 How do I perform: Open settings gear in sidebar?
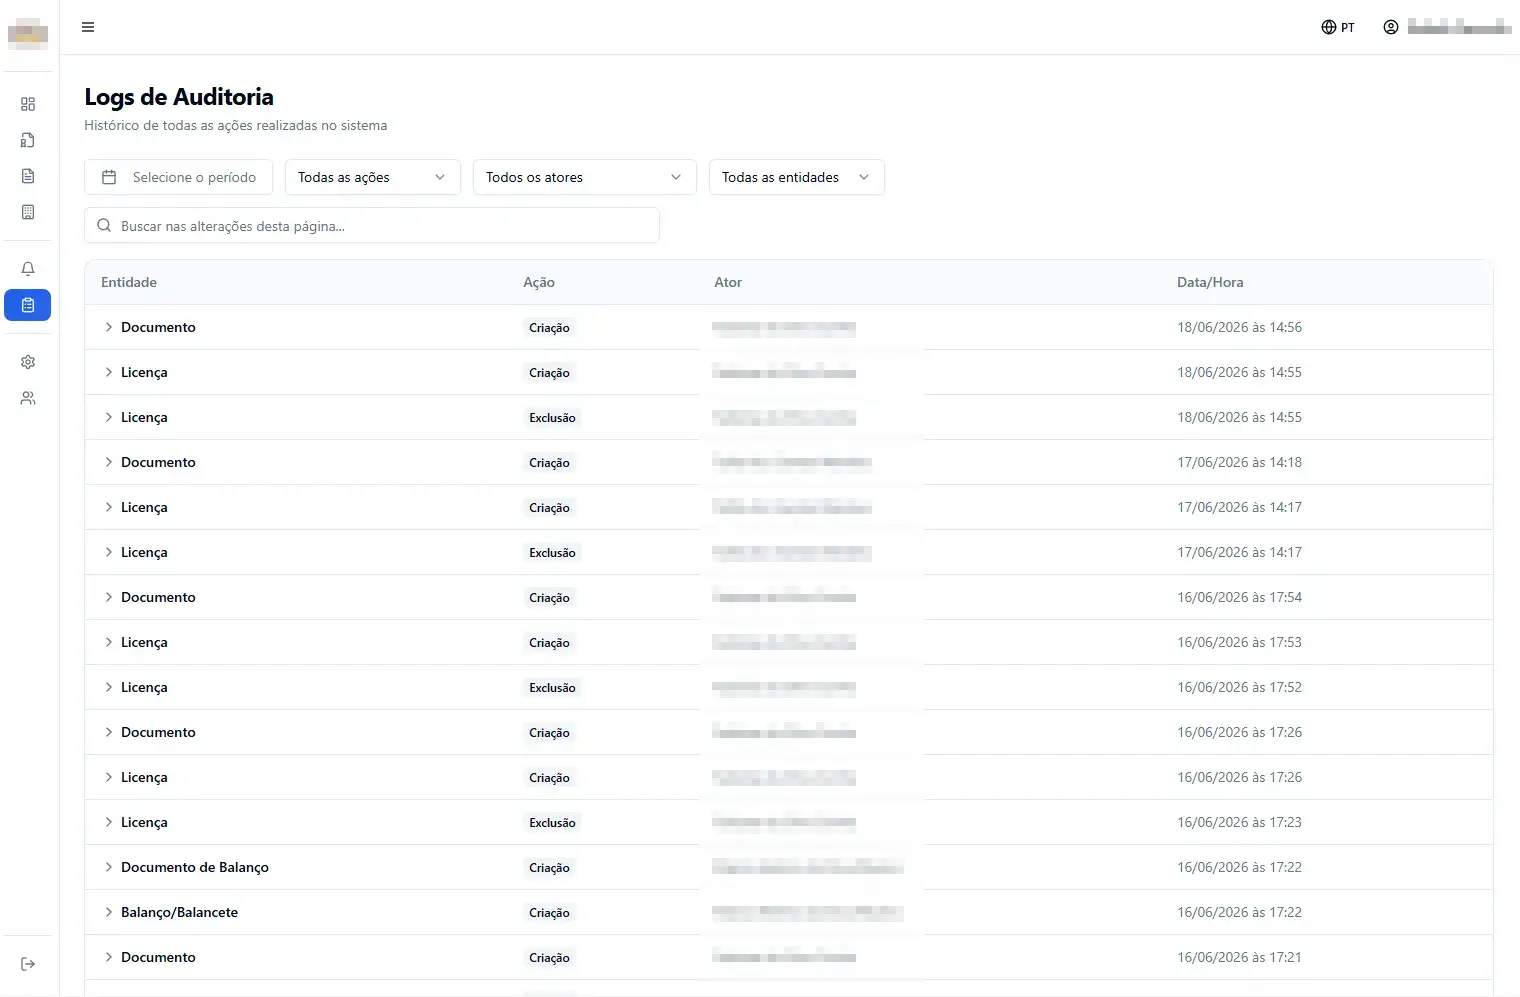tap(28, 362)
